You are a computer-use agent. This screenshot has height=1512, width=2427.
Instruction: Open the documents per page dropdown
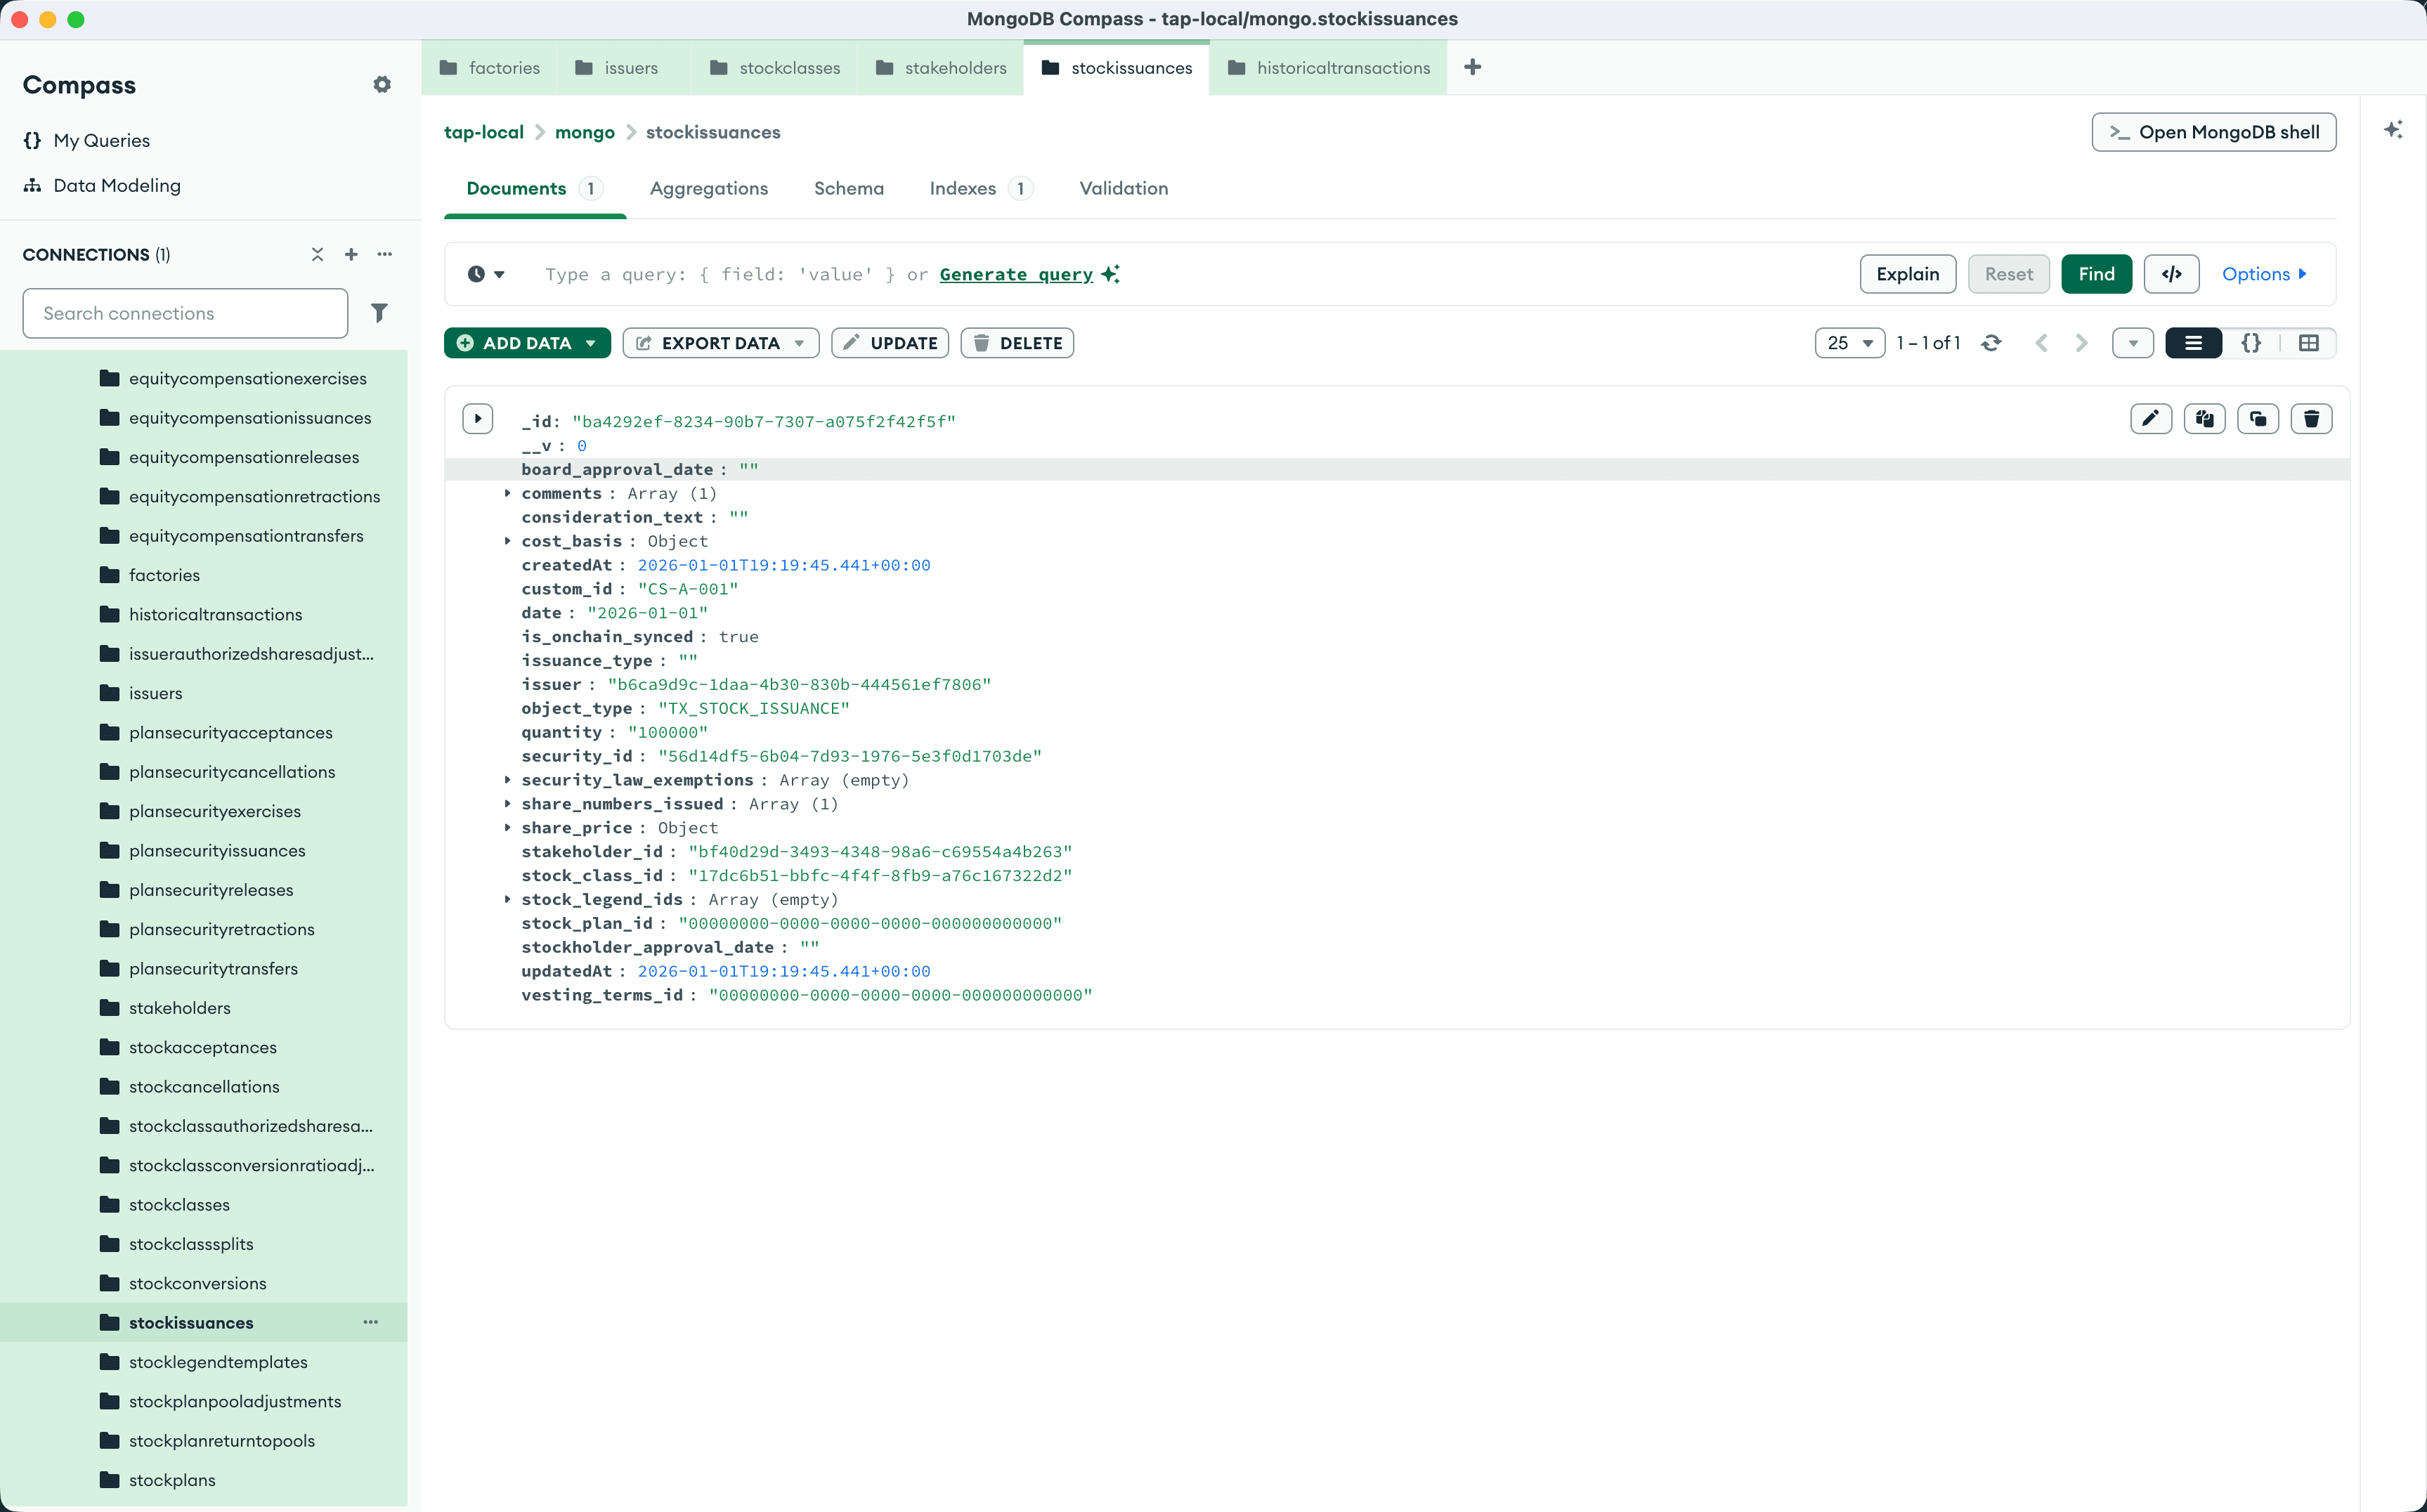[1849, 343]
